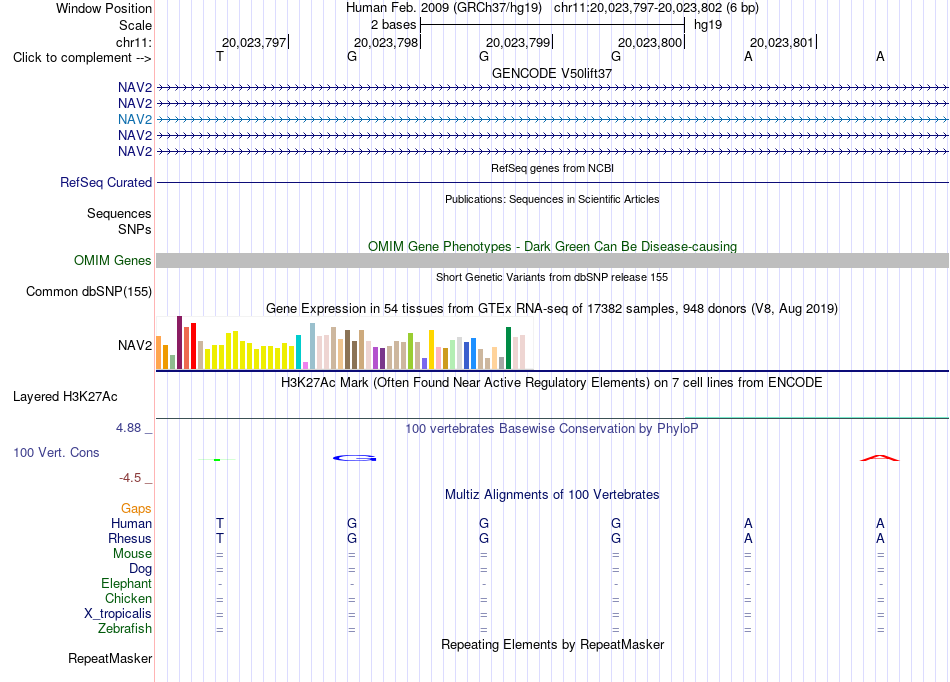Click the 2 bases scale bar
This screenshot has height=682, width=950.
[x=552, y=25]
